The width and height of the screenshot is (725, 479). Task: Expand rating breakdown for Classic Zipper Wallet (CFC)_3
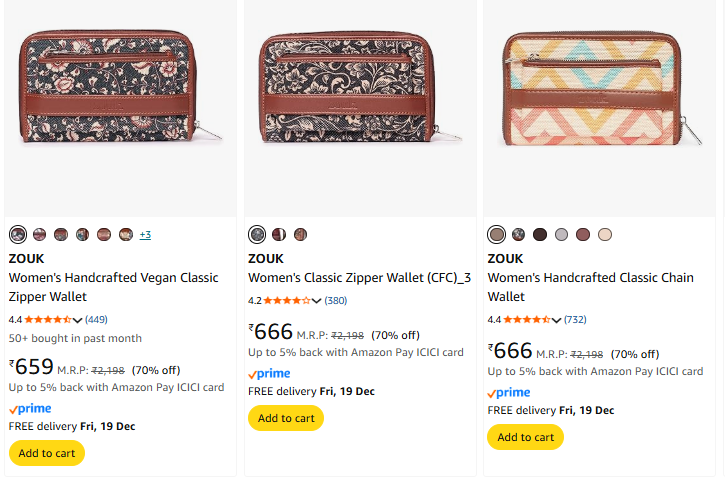317,301
